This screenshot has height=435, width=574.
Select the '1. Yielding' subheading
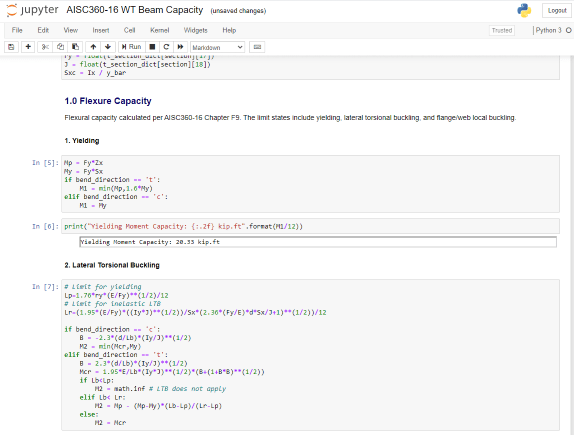[x=82, y=141]
